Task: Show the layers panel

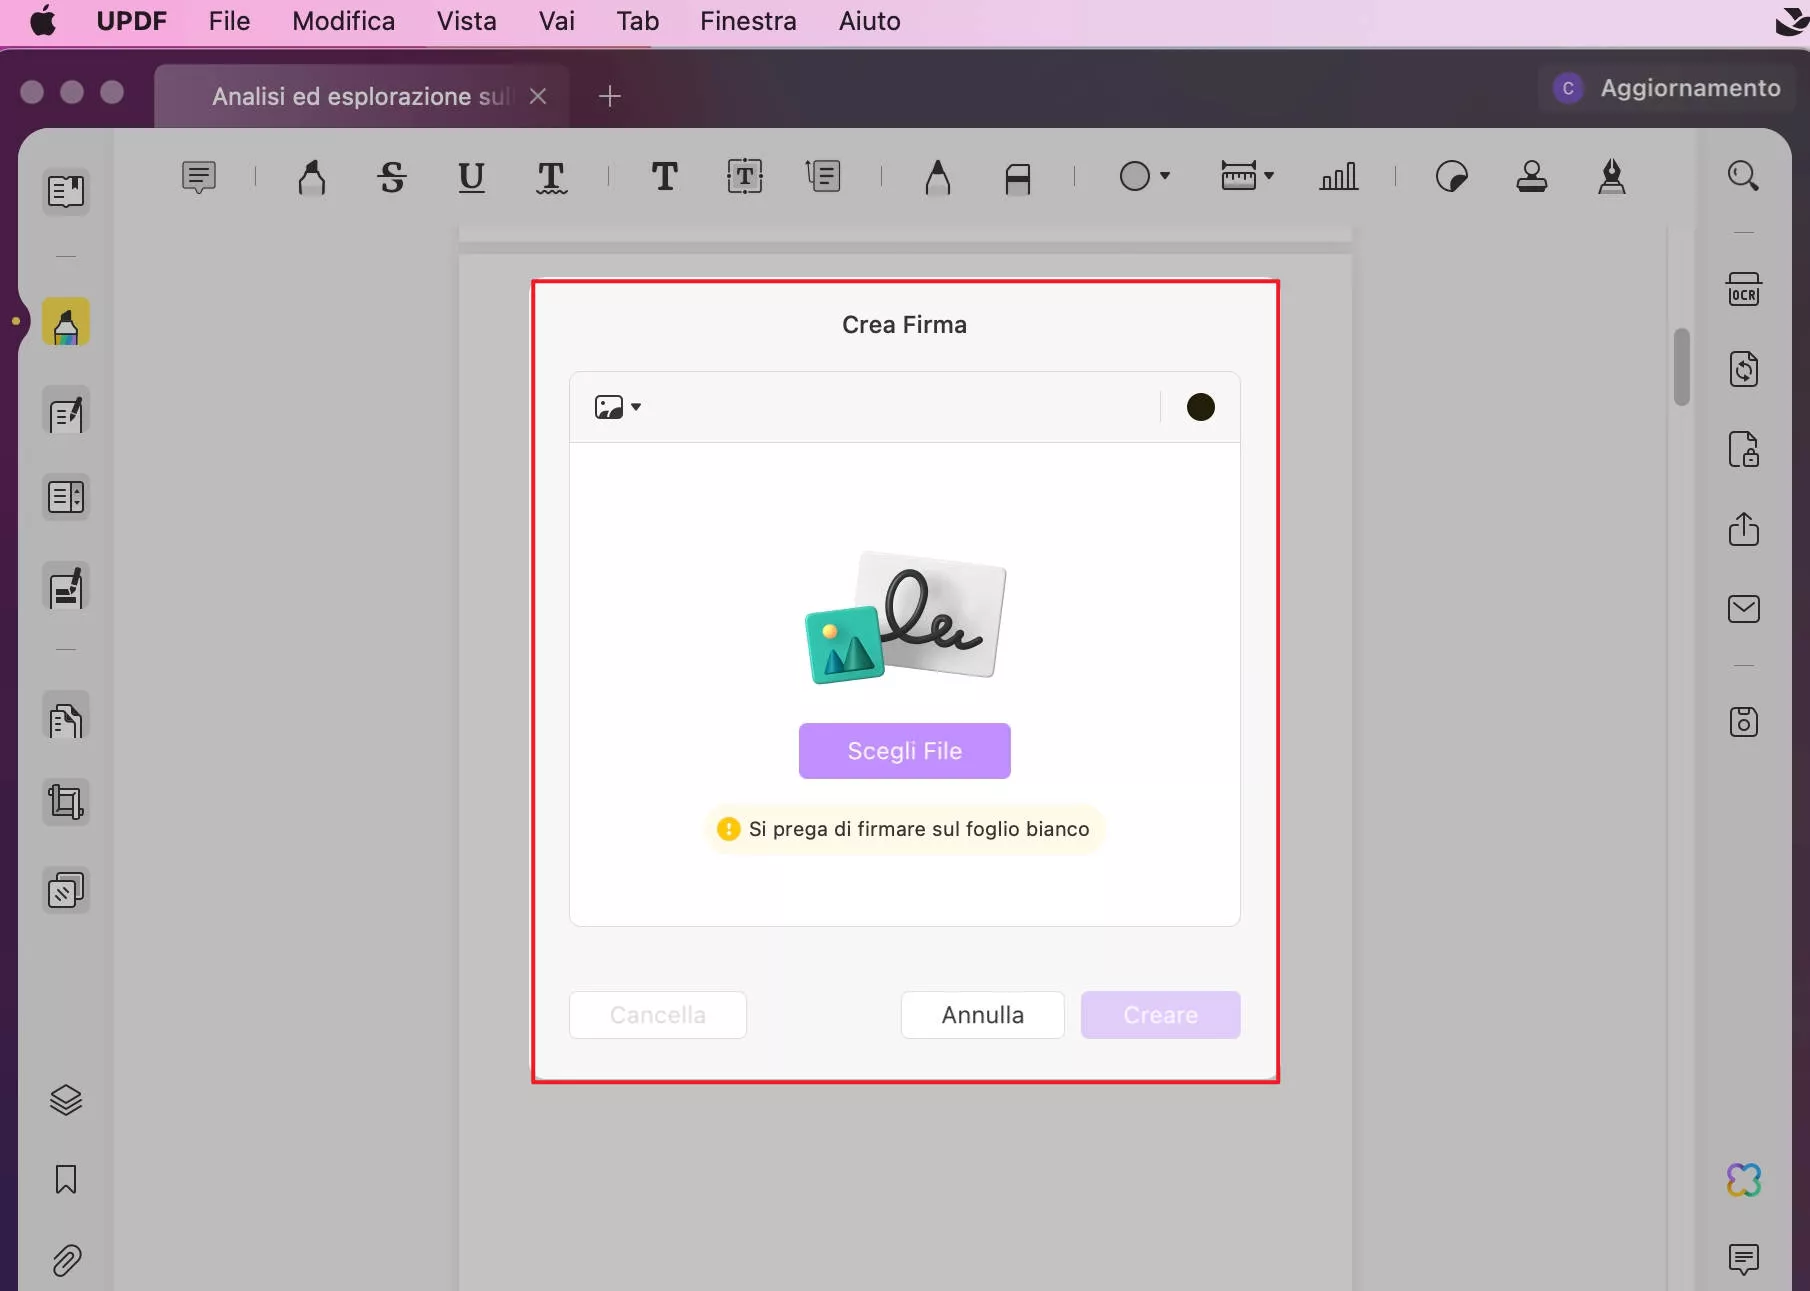Action: tap(66, 1100)
